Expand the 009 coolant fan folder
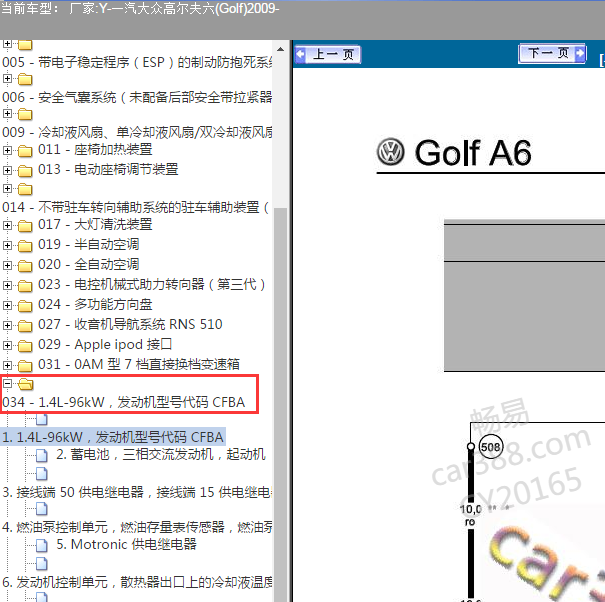This screenshot has height=602, width=605. coord(7,113)
